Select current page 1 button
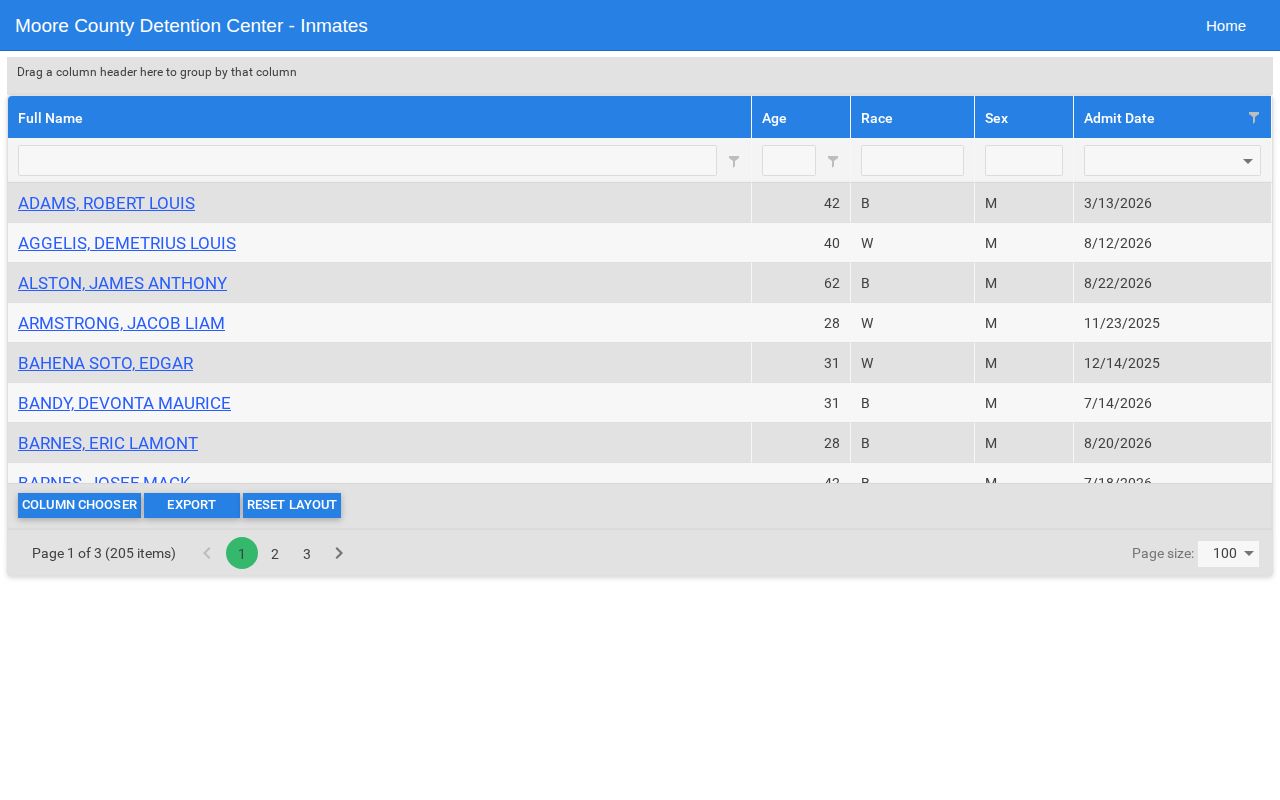1280x800 pixels. tap(242, 553)
